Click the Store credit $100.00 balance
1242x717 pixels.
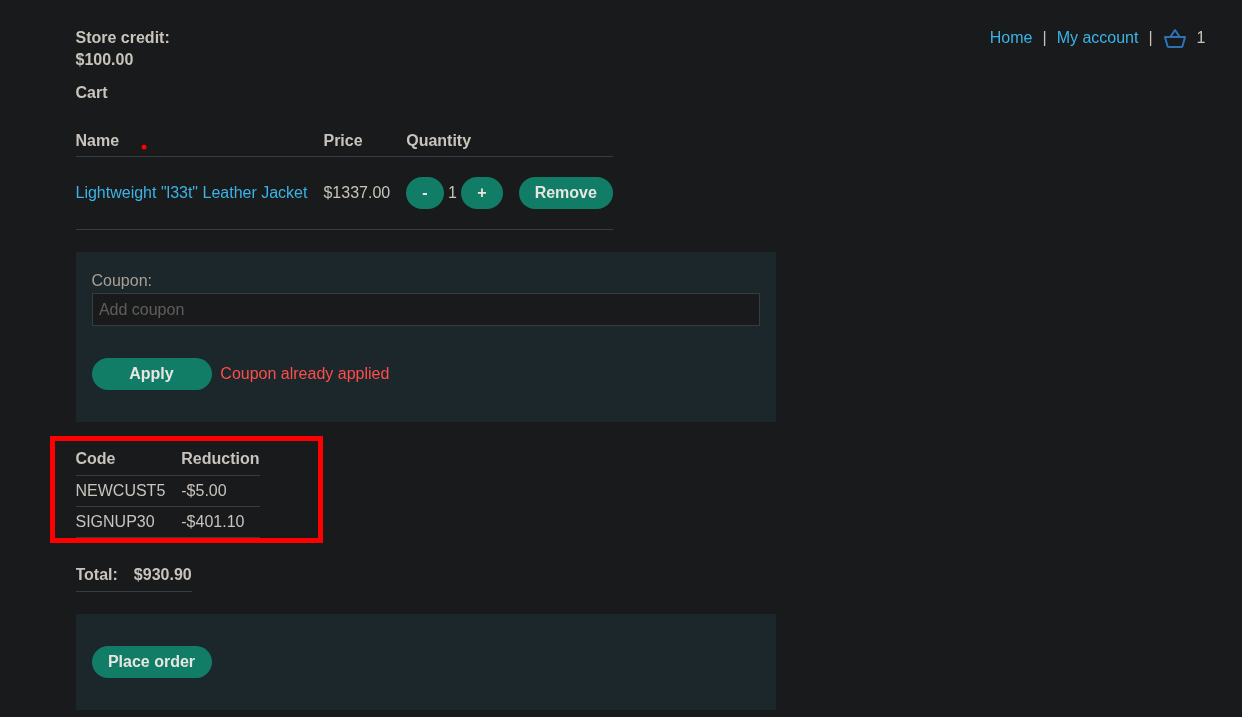pos(104,60)
